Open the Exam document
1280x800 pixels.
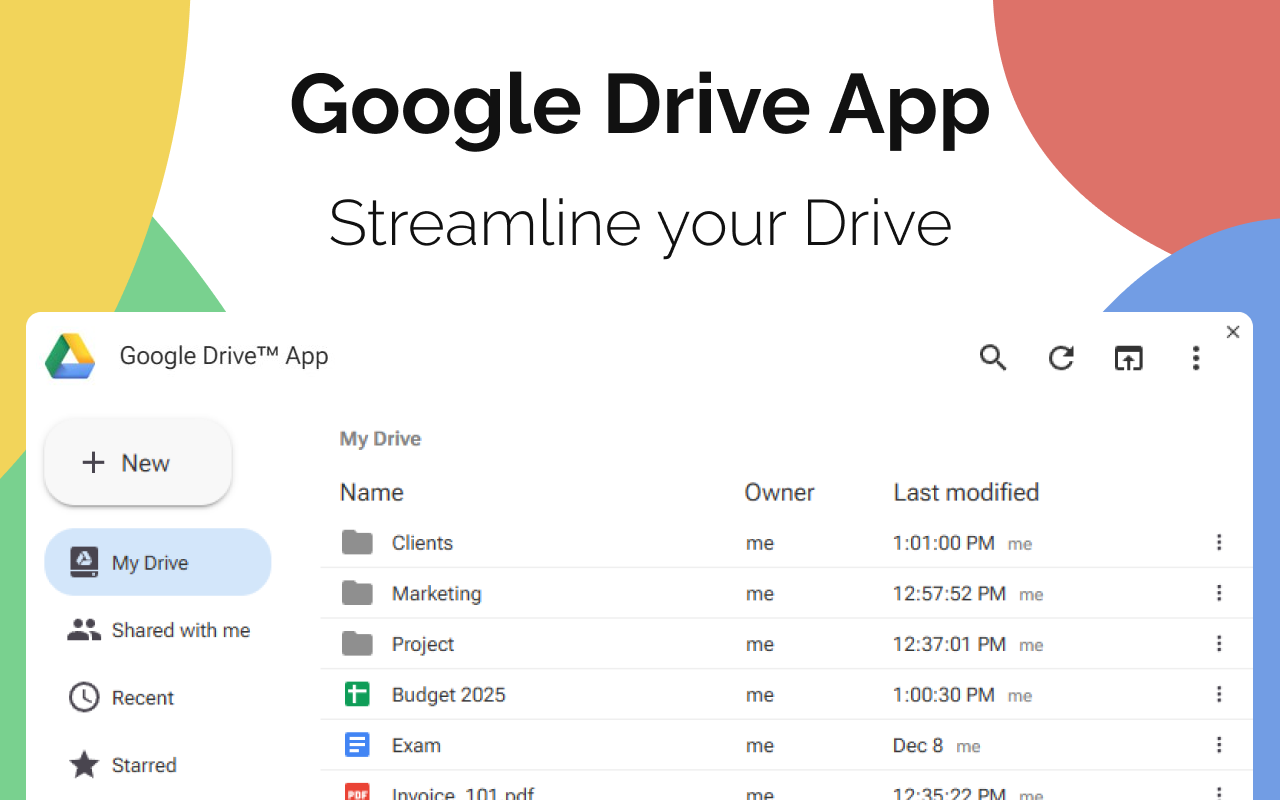416,745
